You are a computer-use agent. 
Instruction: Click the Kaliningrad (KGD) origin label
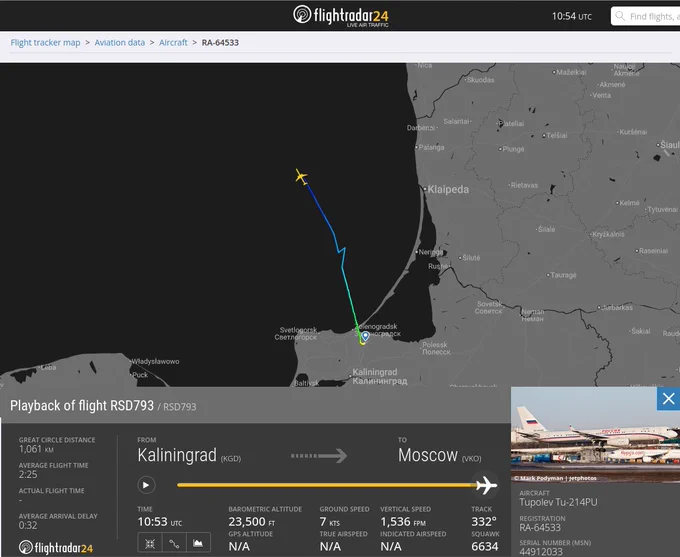[x=189, y=455]
